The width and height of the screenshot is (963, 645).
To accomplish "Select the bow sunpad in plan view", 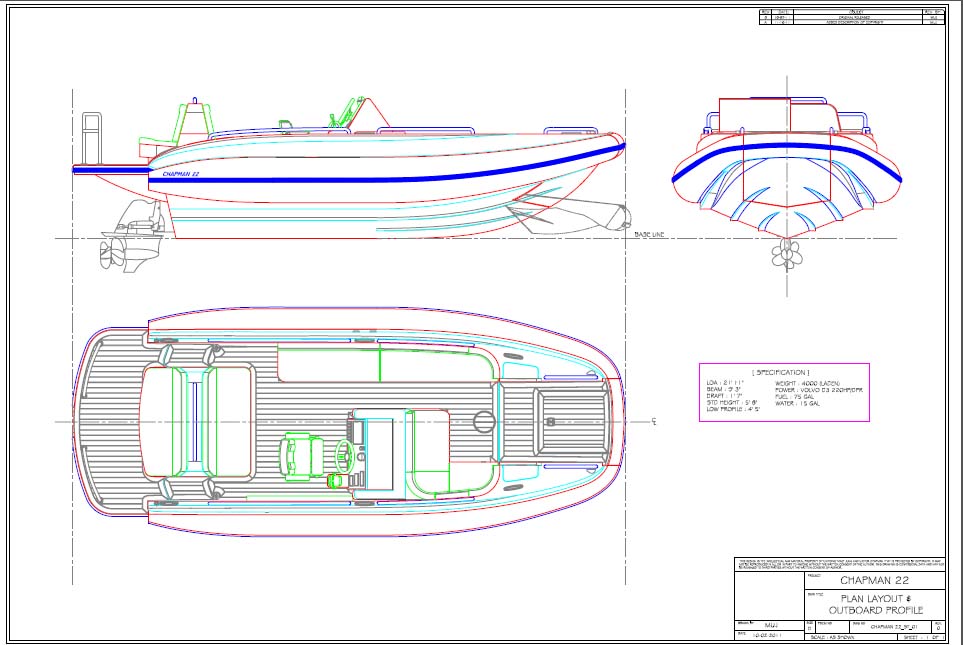I will click(557, 421).
